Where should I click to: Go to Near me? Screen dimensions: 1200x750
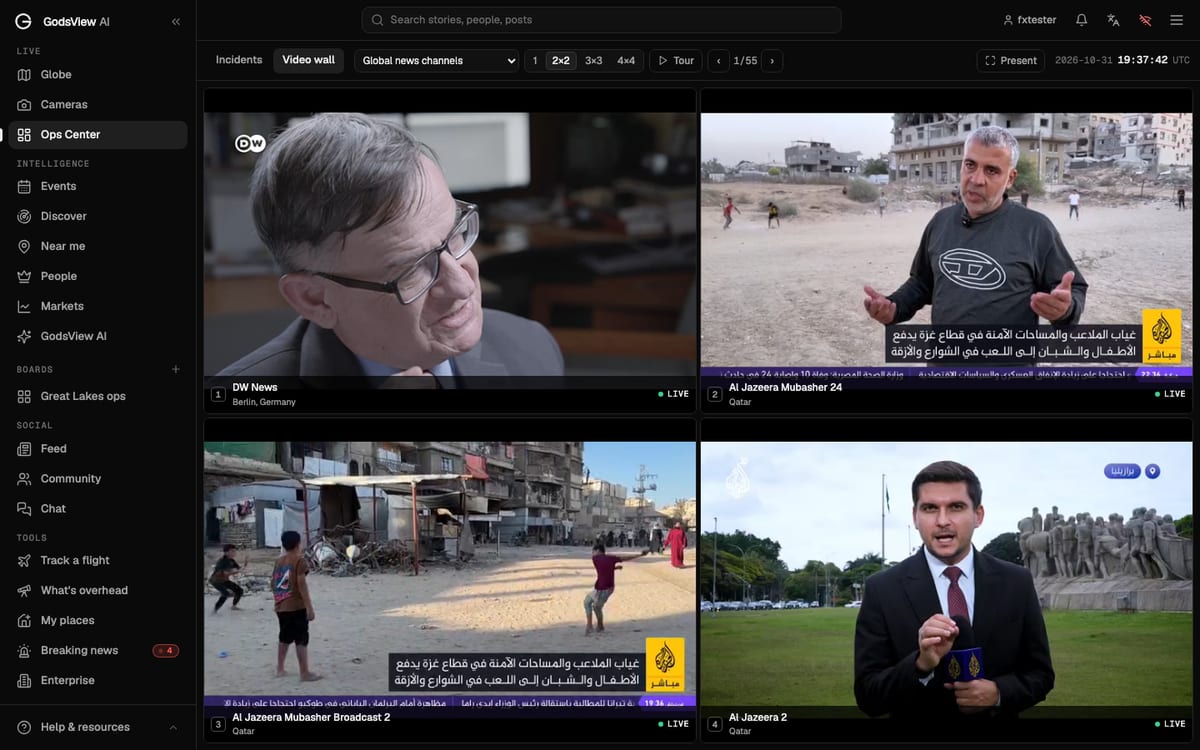pos(97,246)
